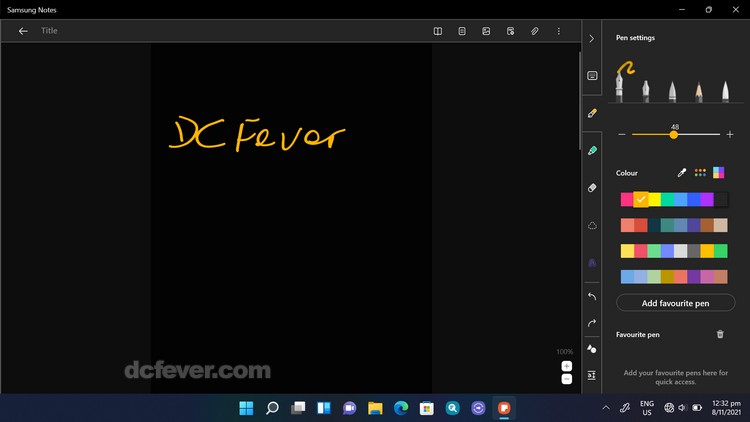Select the eraser tool in the side toolbar

coord(592,187)
